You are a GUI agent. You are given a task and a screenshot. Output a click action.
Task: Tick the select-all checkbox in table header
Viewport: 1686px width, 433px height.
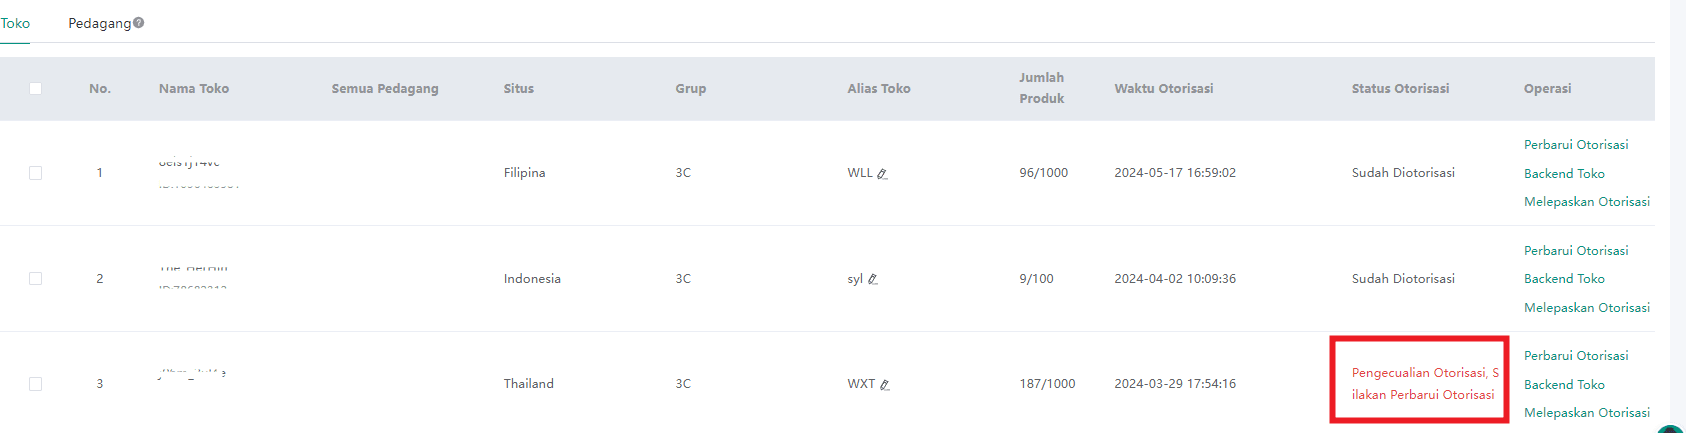[36, 89]
